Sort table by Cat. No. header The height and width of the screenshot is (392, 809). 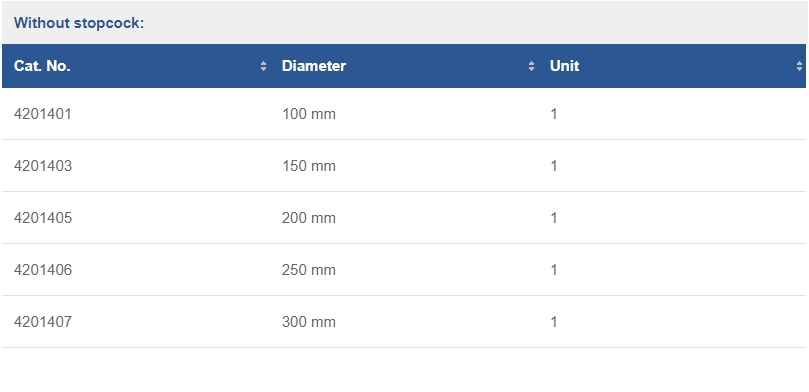tap(136, 66)
